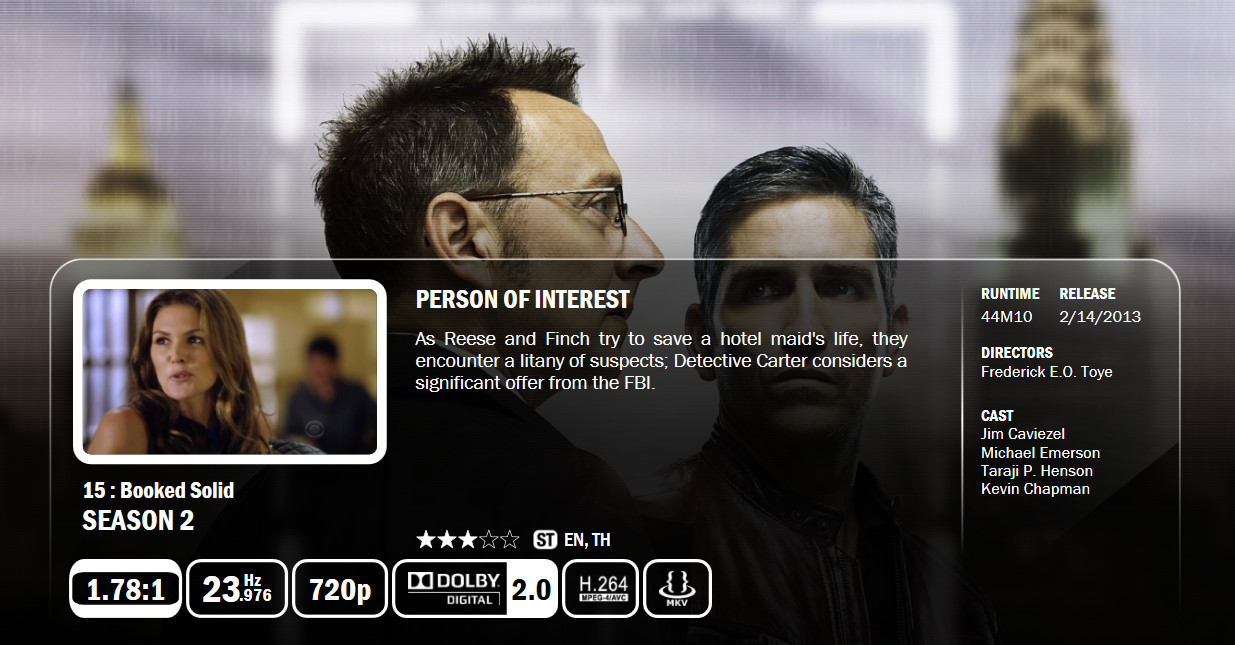Click the ST subtitle icon
The height and width of the screenshot is (645, 1235).
click(545, 540)
